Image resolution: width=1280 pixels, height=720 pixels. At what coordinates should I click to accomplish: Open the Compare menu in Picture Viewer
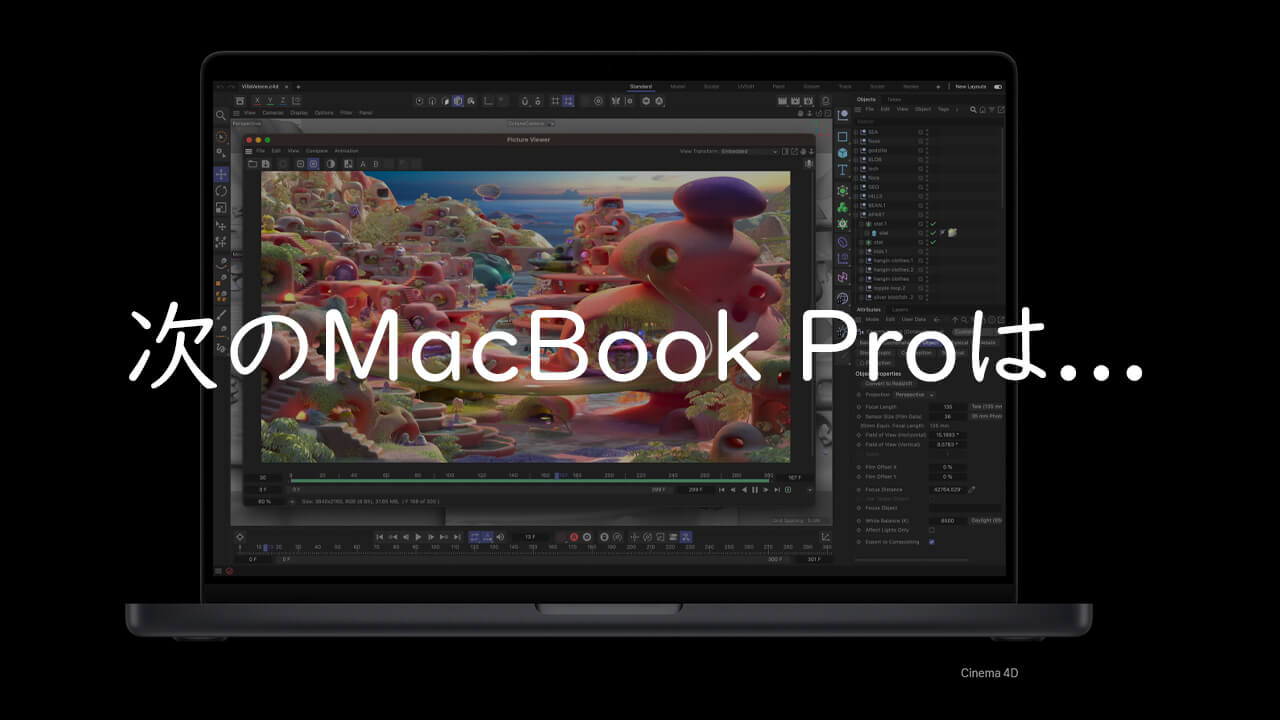317,151
